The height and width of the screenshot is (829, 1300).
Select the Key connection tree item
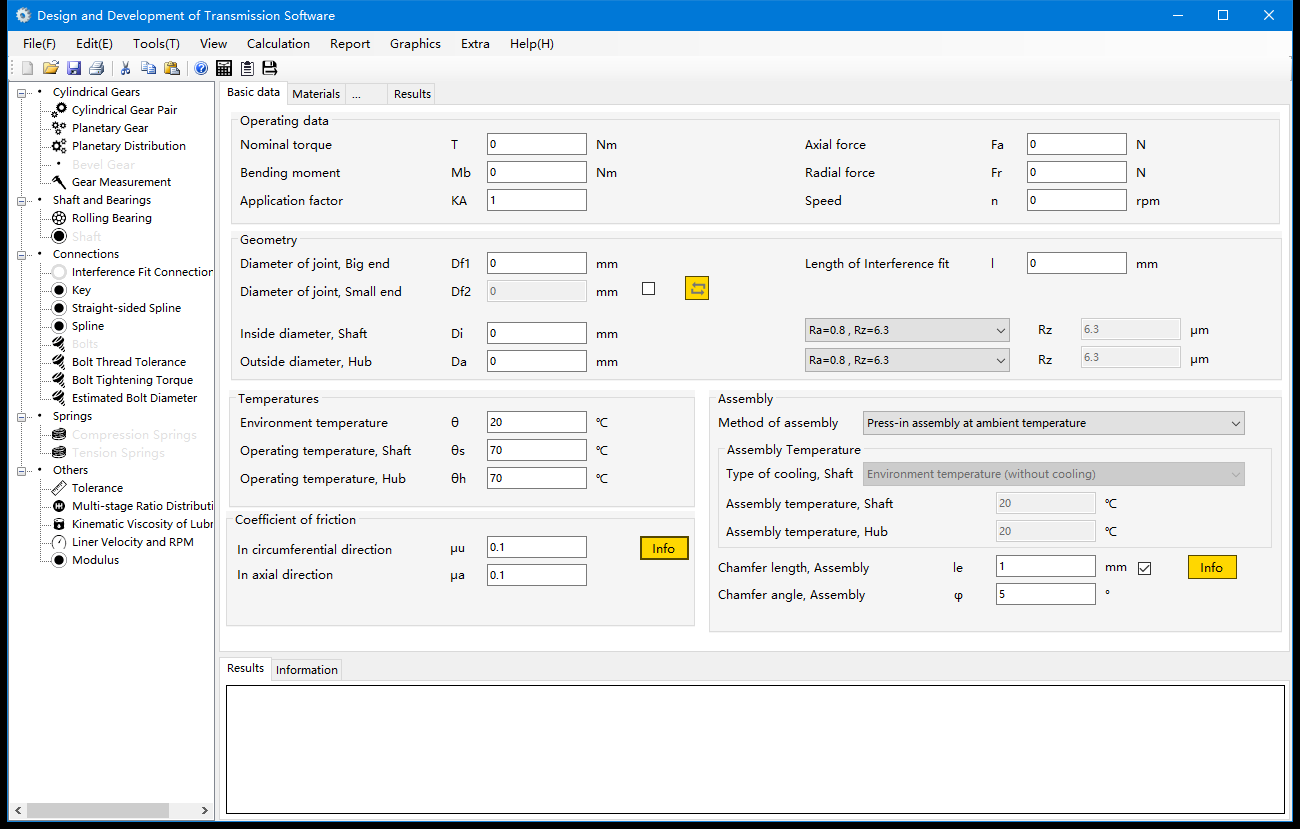81,290
